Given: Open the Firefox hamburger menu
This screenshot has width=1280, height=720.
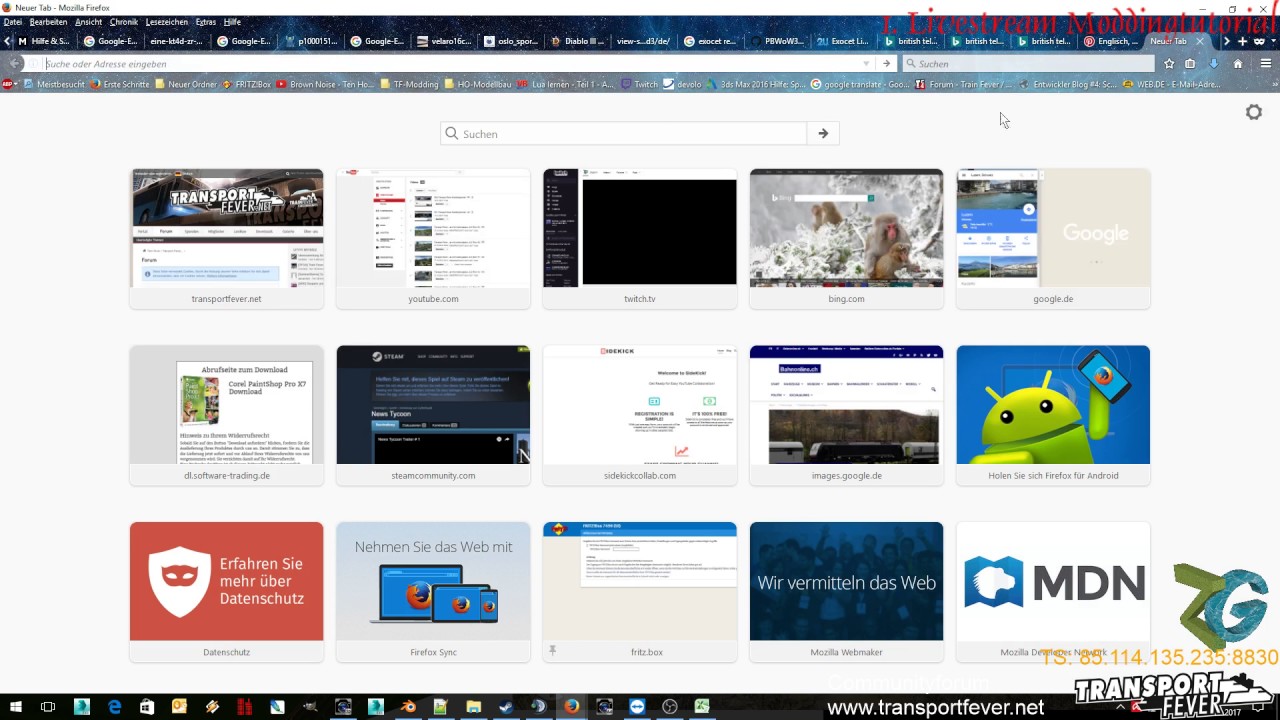Looking at the screenshot, I should click(1265, 63).
